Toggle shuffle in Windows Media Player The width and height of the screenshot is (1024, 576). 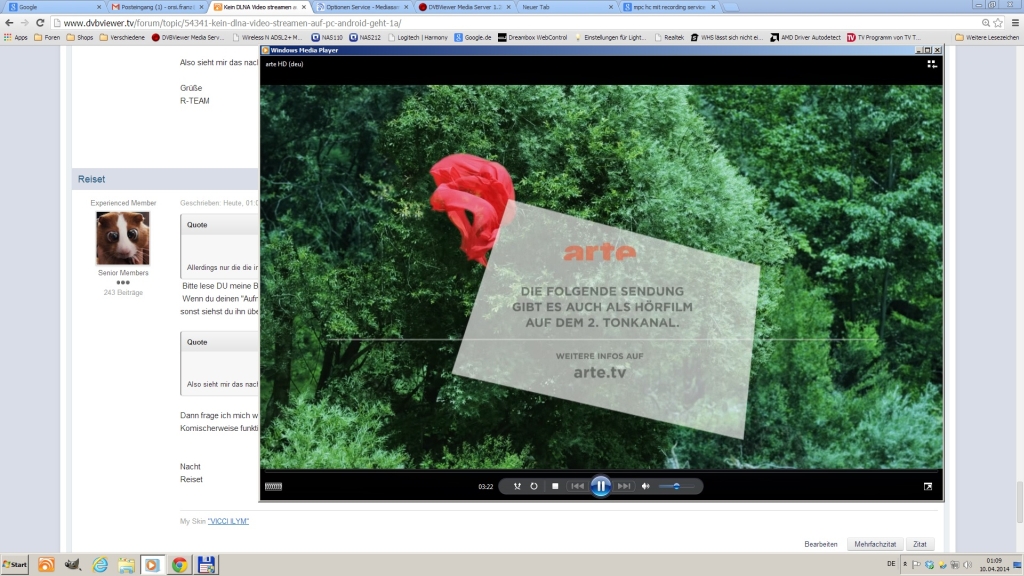pos(517,486)
